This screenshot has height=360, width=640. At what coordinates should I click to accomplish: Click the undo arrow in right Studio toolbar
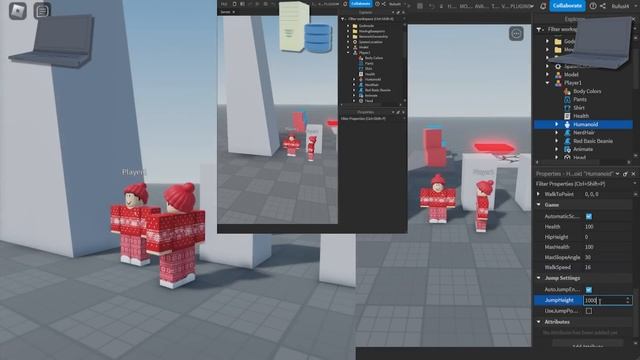[432, 6]
